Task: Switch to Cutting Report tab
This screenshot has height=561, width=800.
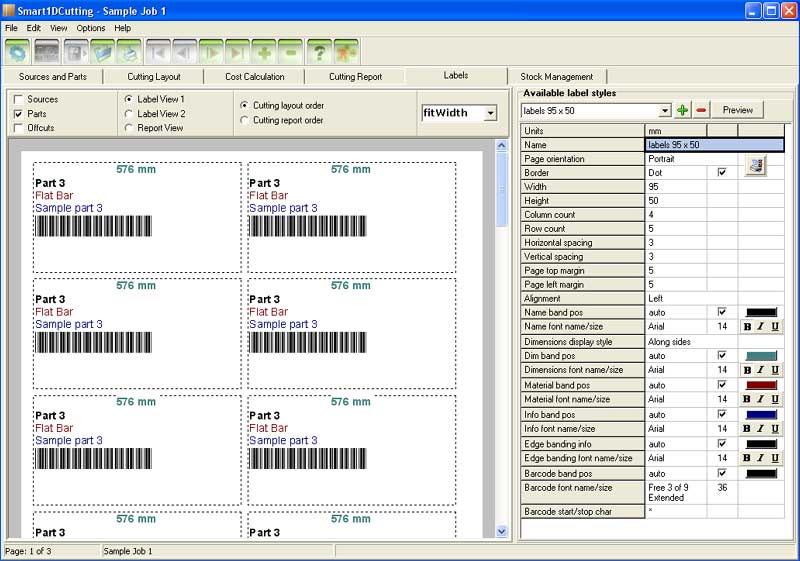Action: pyautogui.click(x=355, y=76)
